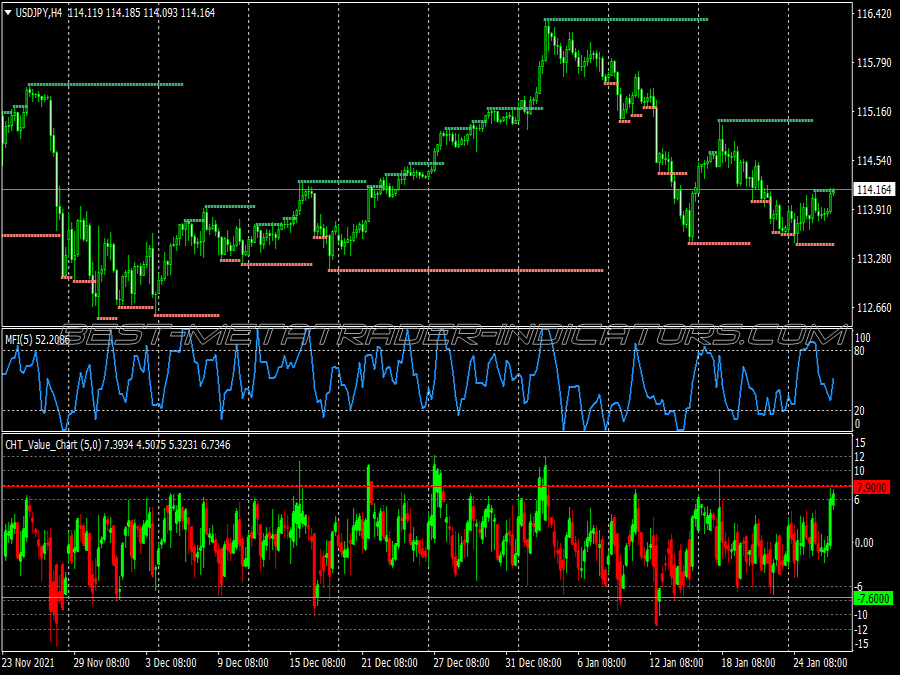Select the green dotted resistance line at chart top
Viewport: 900px width, 675px height.
coord(626,20)
